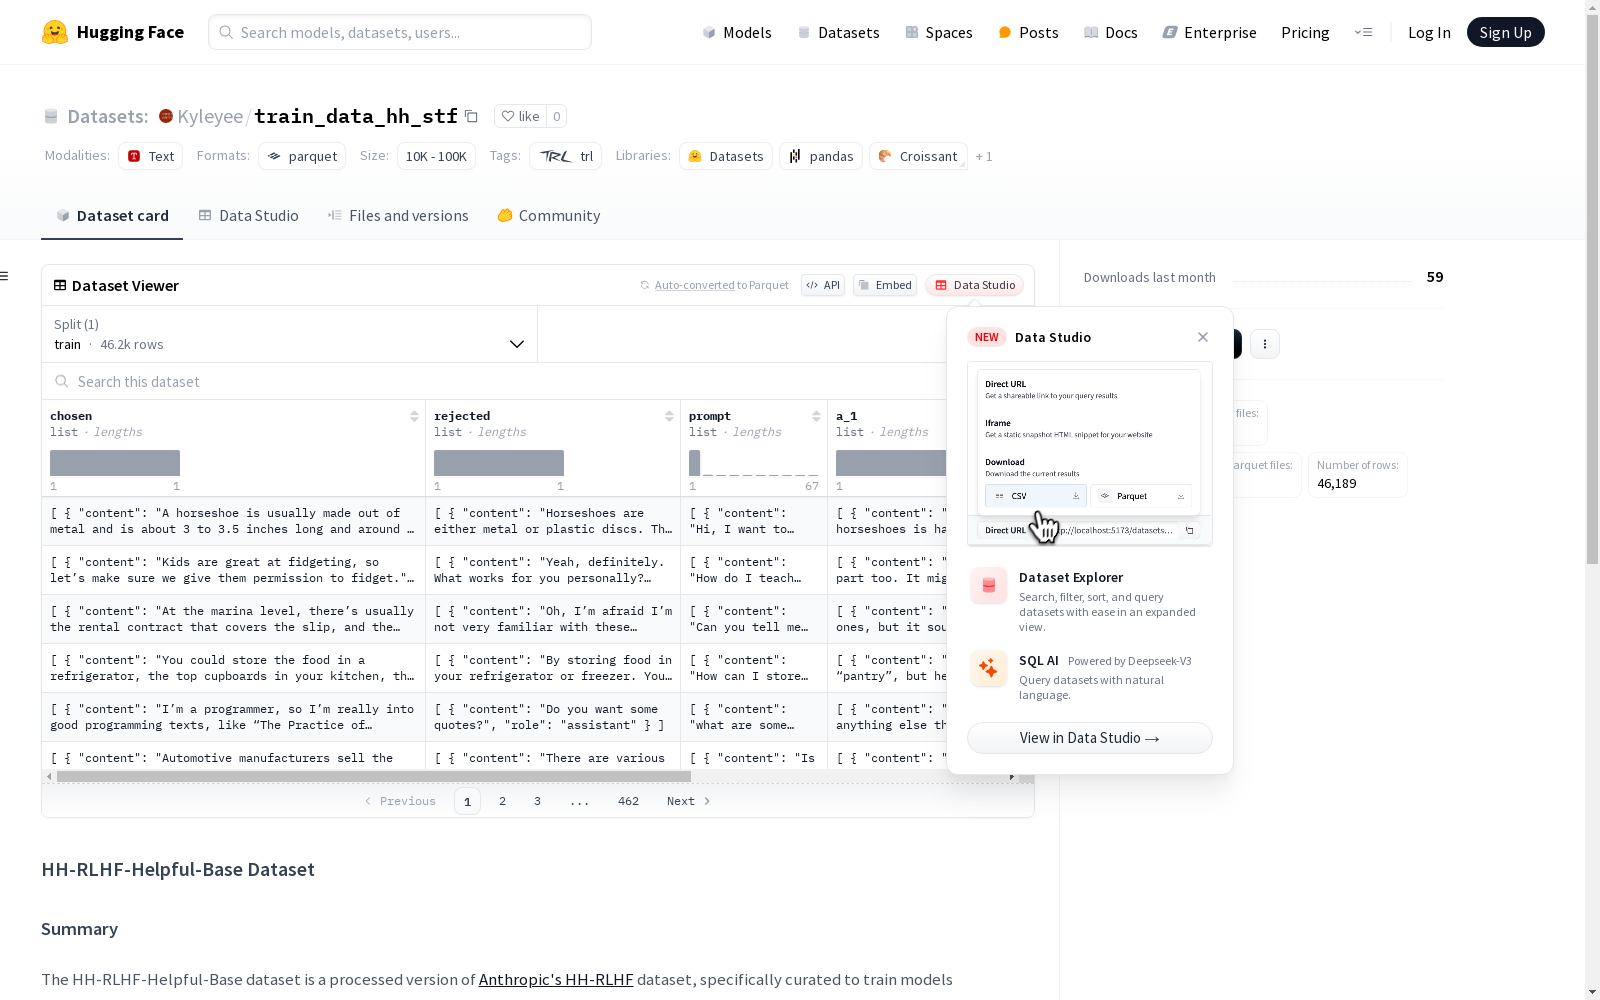Go to page 2 of results
Image resolution: width=1600 pixels, height=1000 pixels.
pos(502,801)
